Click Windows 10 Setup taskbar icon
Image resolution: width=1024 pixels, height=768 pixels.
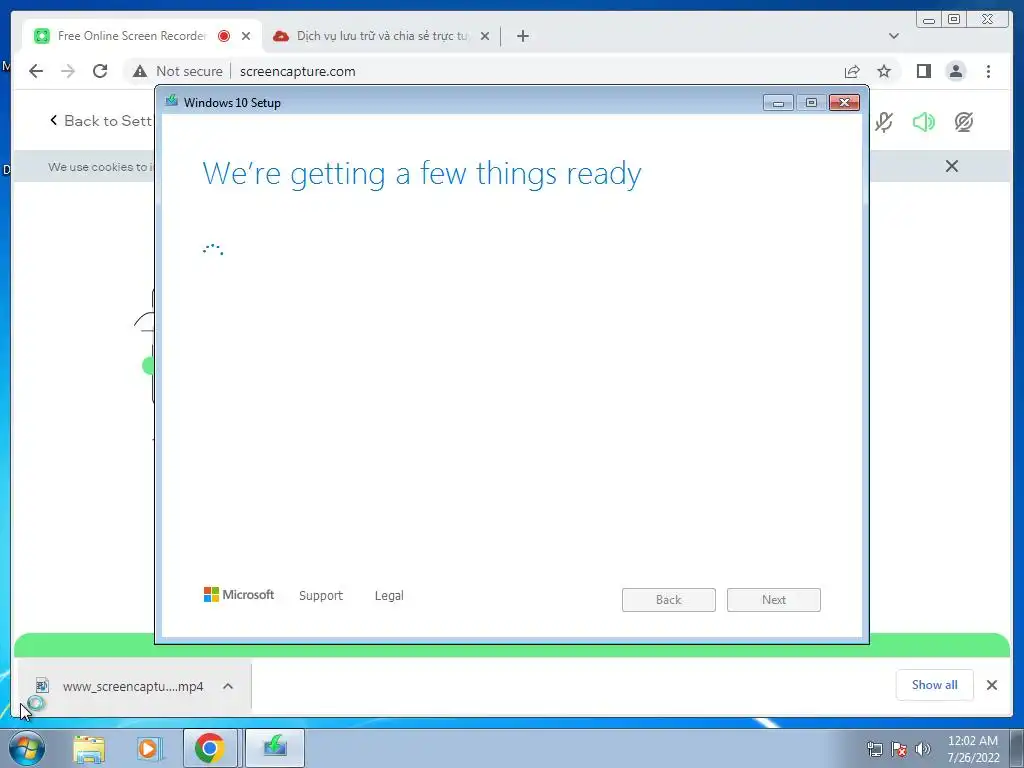tap(275, 748)
